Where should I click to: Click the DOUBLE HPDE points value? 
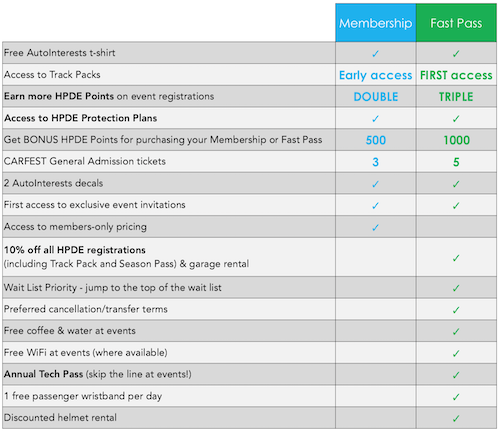click(x=376, y=97)
